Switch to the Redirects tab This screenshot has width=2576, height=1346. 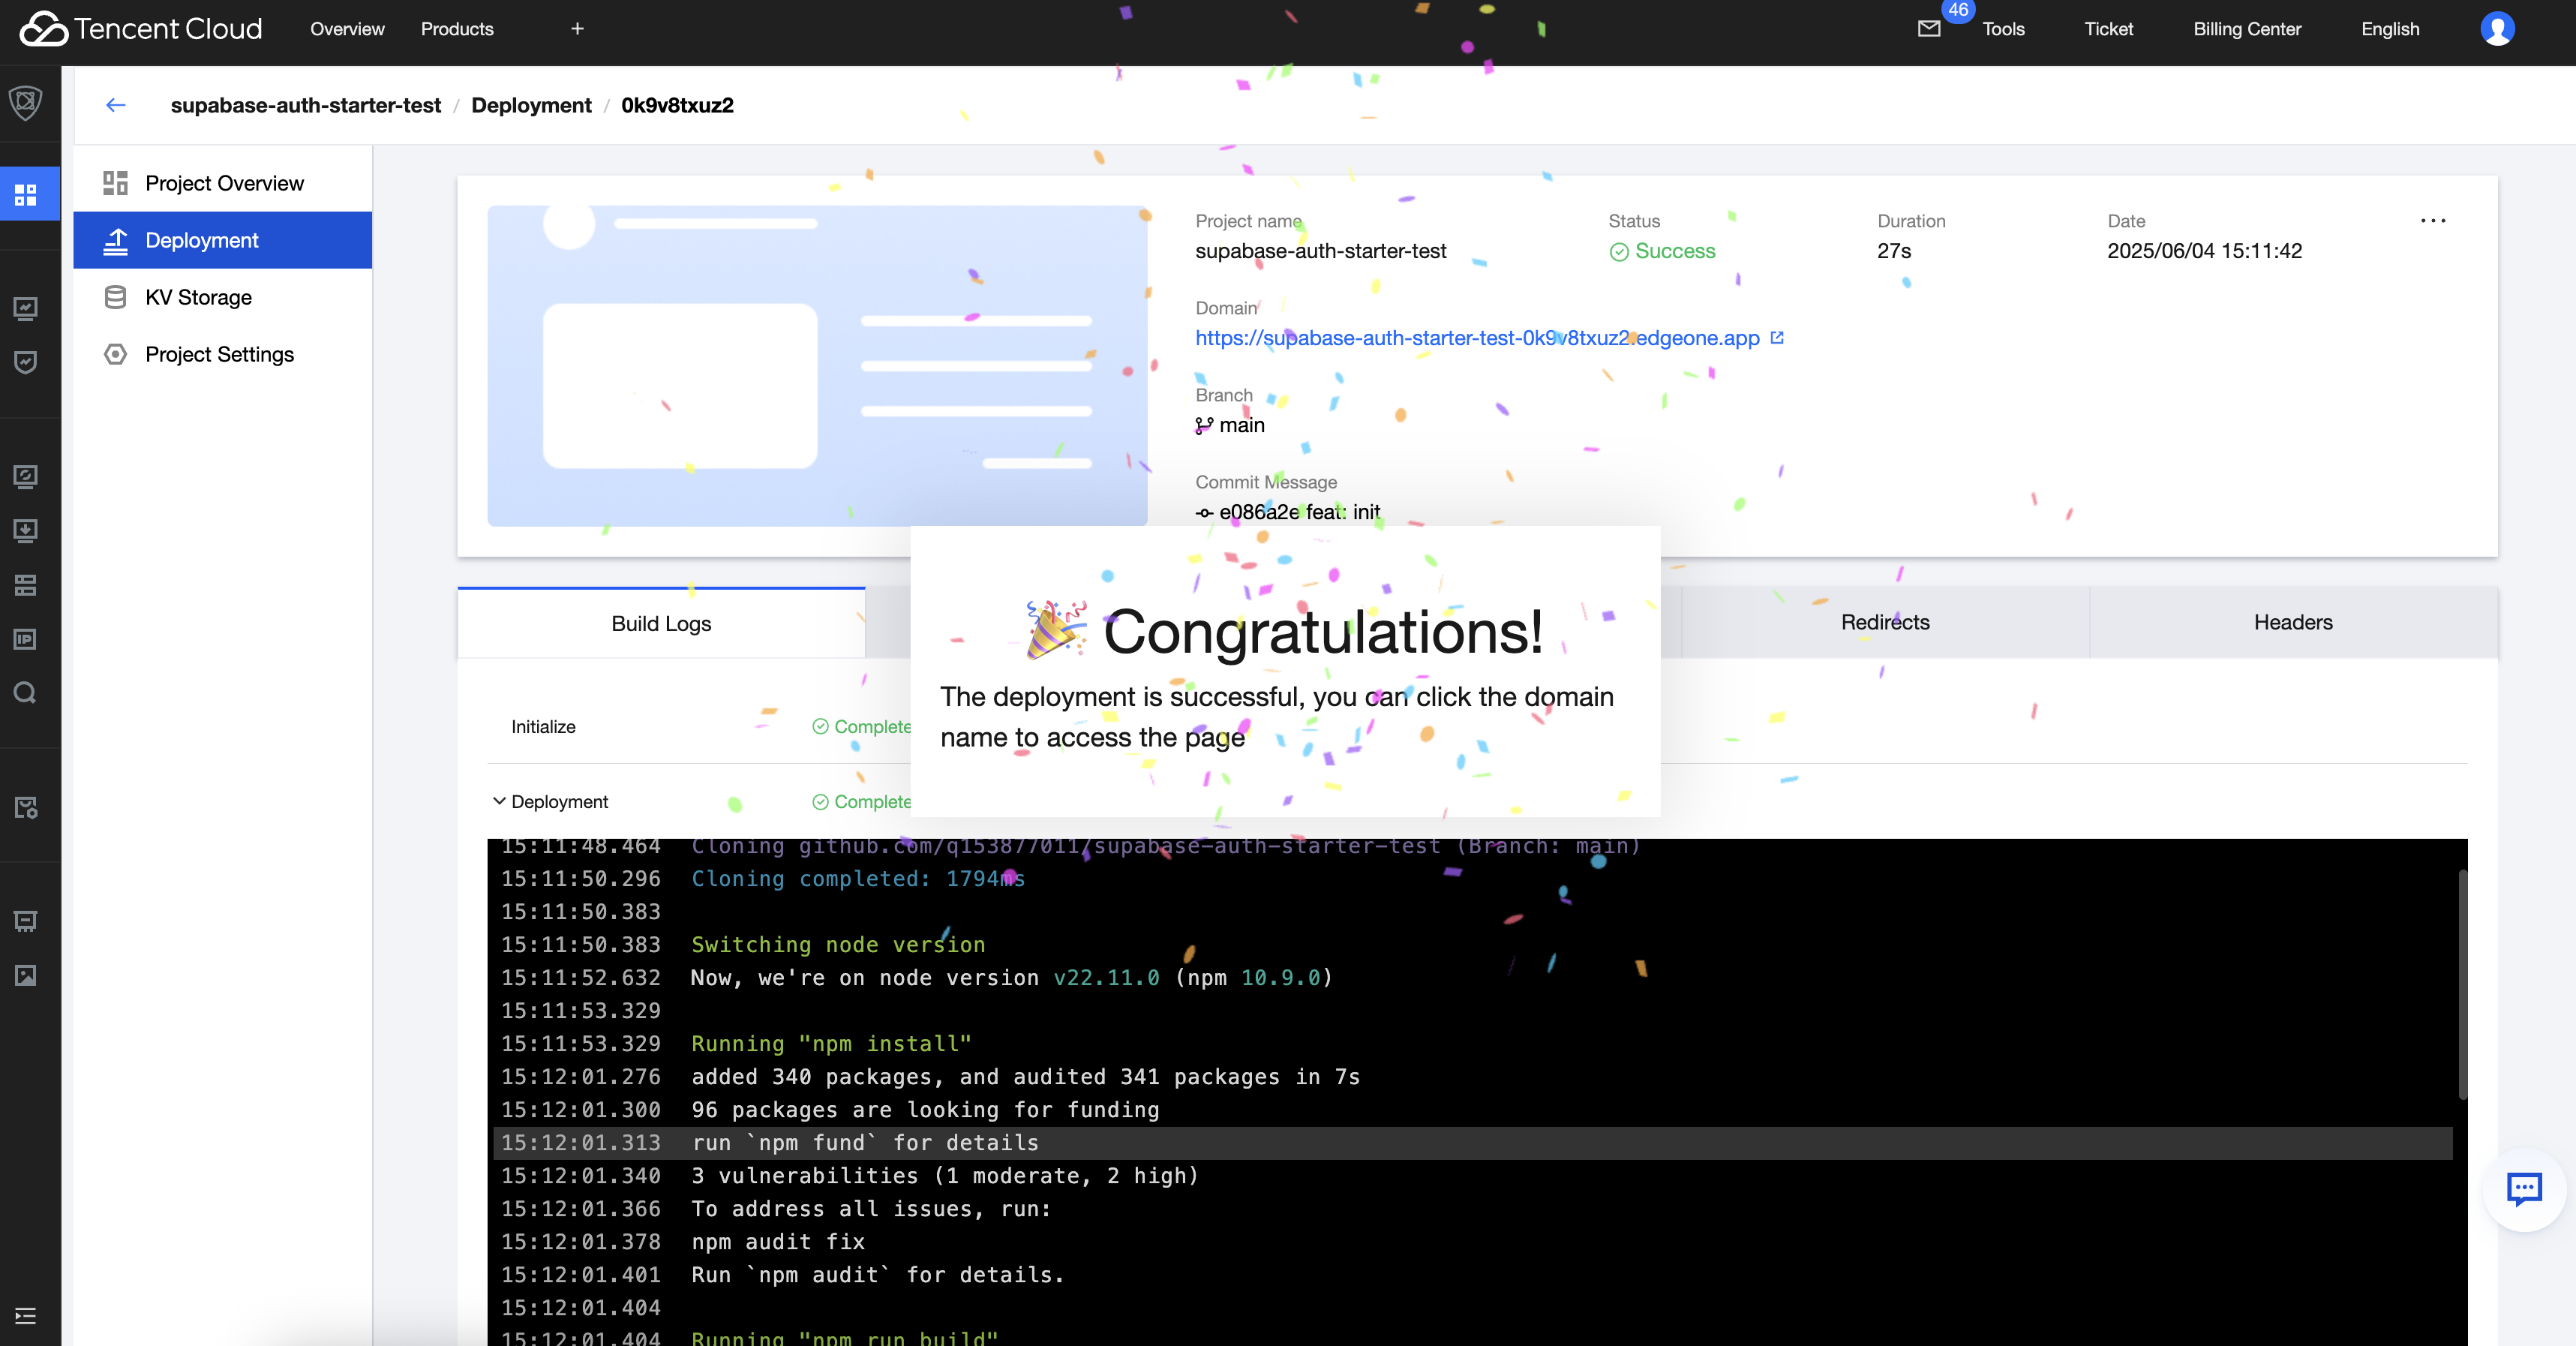point(1885,622)
